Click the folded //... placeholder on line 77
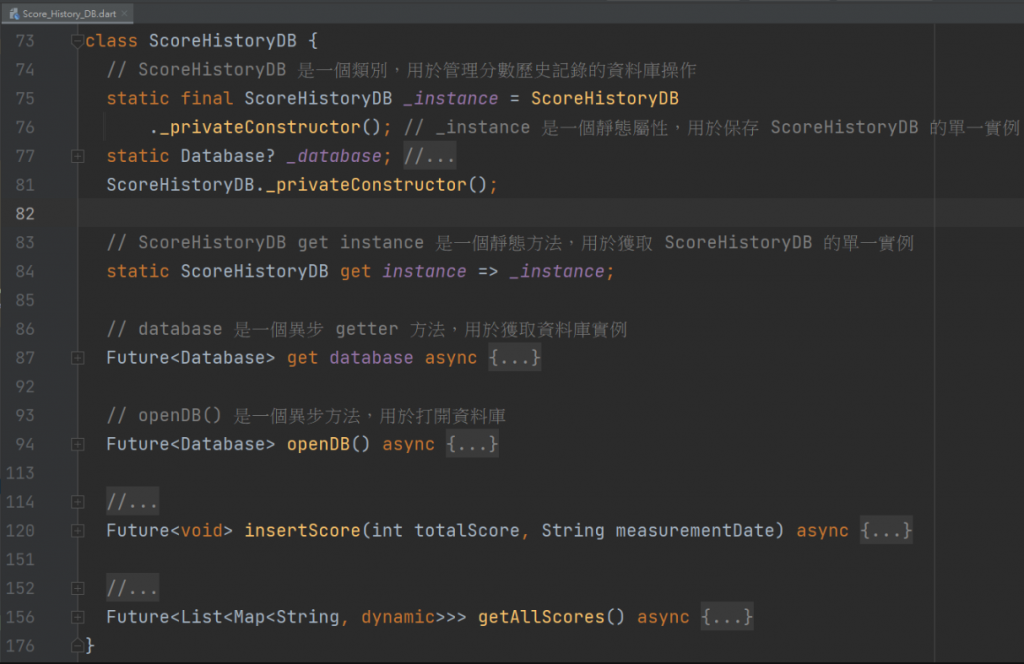Viewport: 1024px width, 664px height. coord(430,157)
